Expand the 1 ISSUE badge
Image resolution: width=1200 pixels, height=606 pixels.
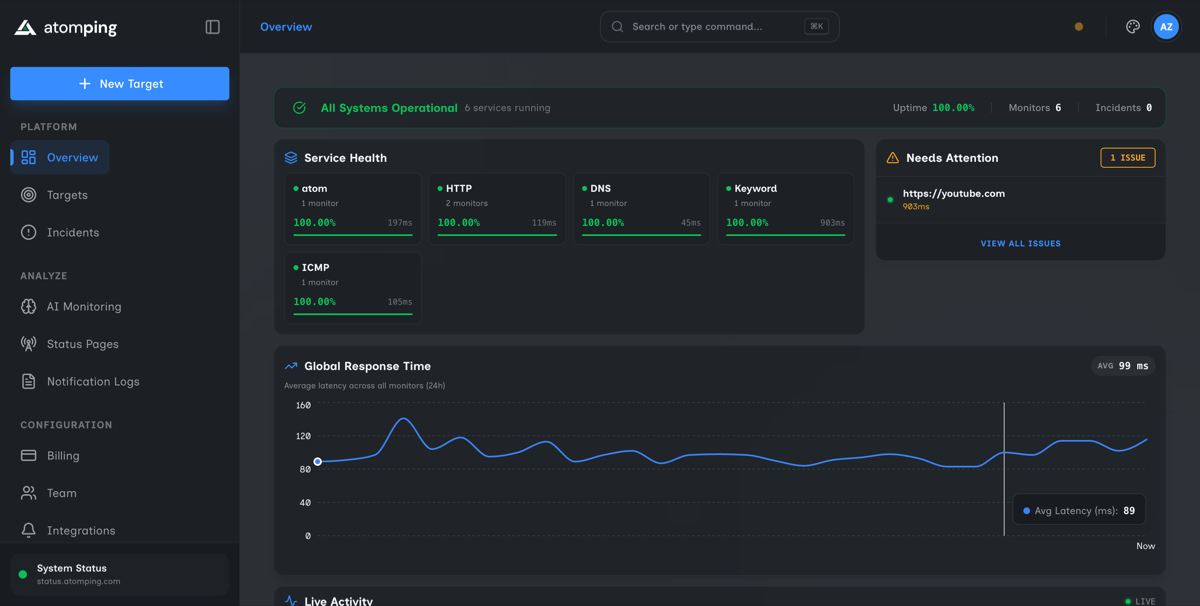[1127, 157]
